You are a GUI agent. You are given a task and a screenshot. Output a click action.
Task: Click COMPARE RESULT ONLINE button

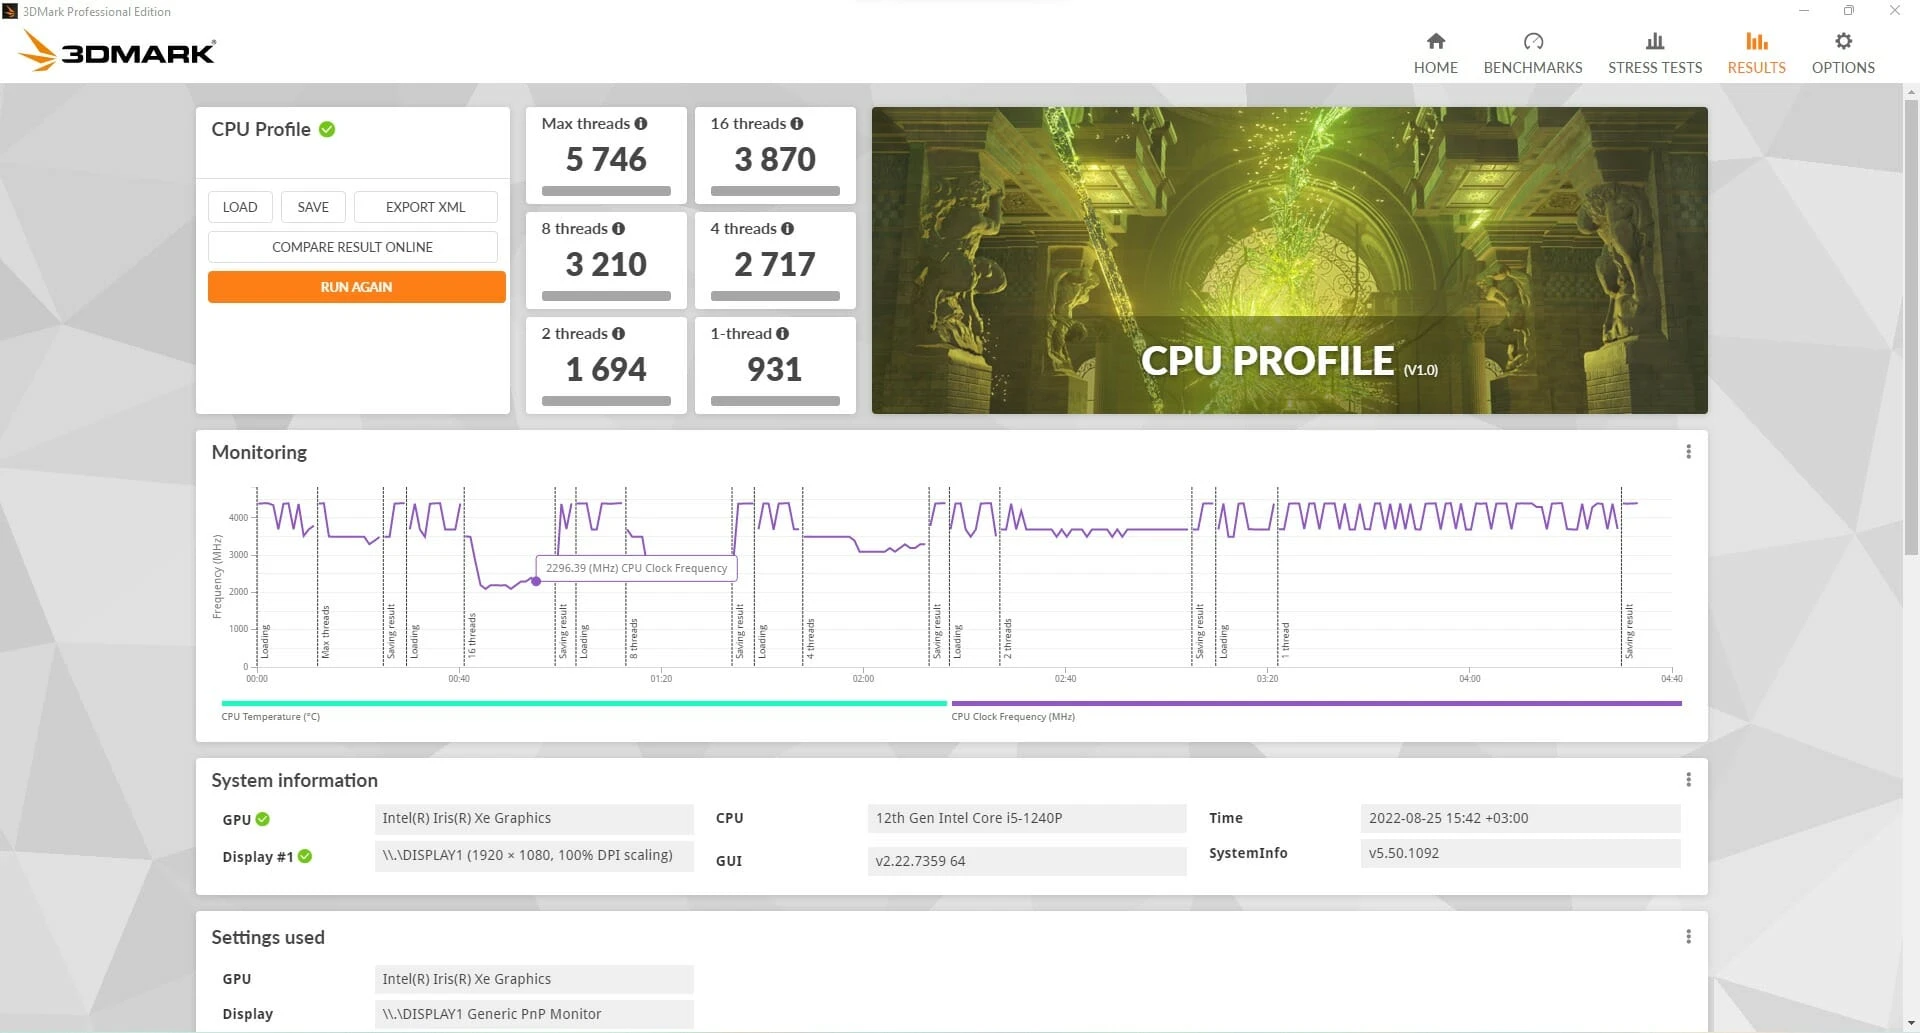353,247
